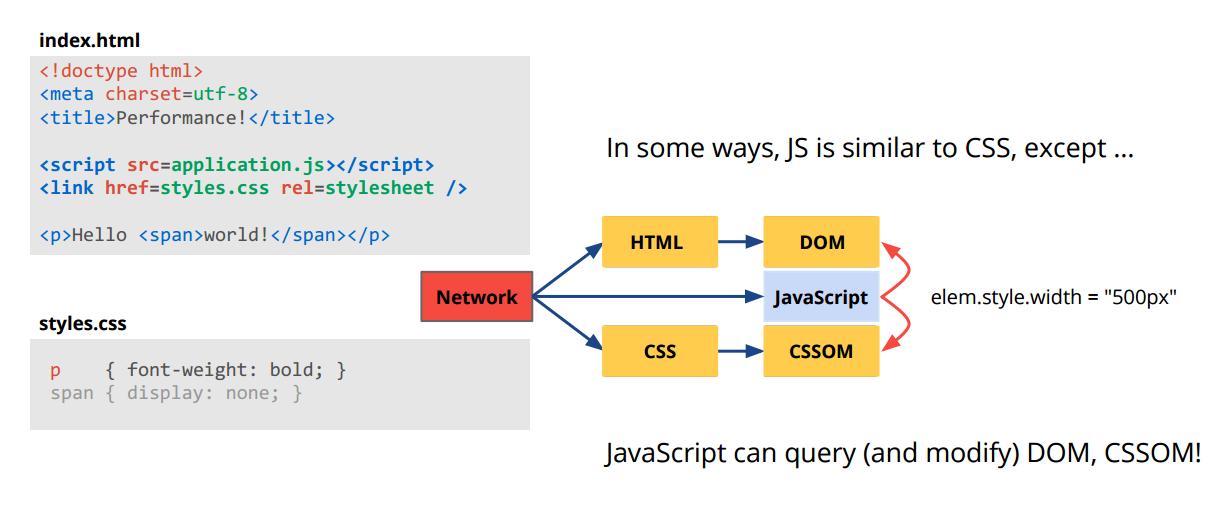Click 'In some ways, JS is similar' sentence
Viewport: 1214px width, 518px height.
click(870, 149)
